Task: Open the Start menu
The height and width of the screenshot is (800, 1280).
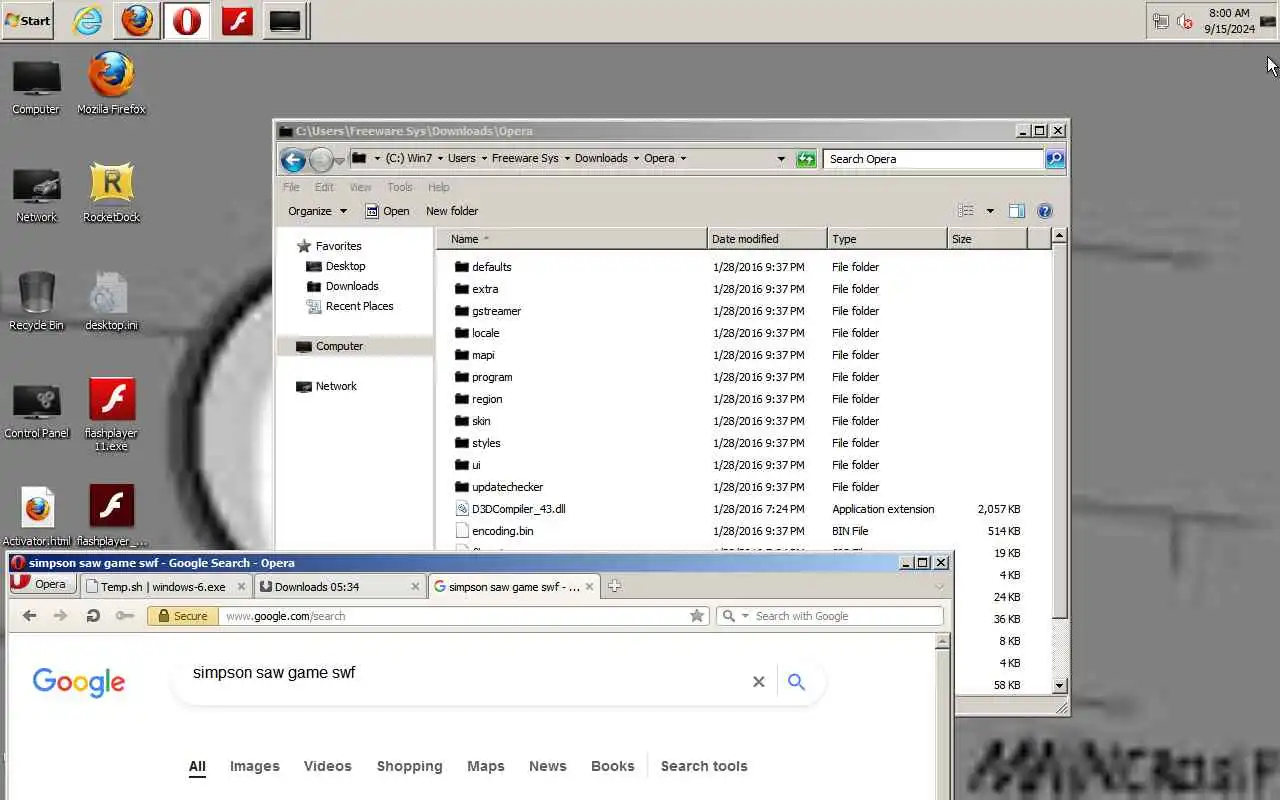Action: coord(28,20)
